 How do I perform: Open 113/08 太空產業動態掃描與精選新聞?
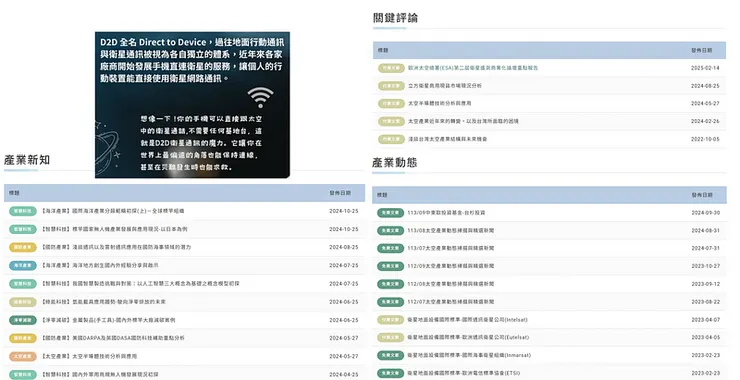click(451, 231)
